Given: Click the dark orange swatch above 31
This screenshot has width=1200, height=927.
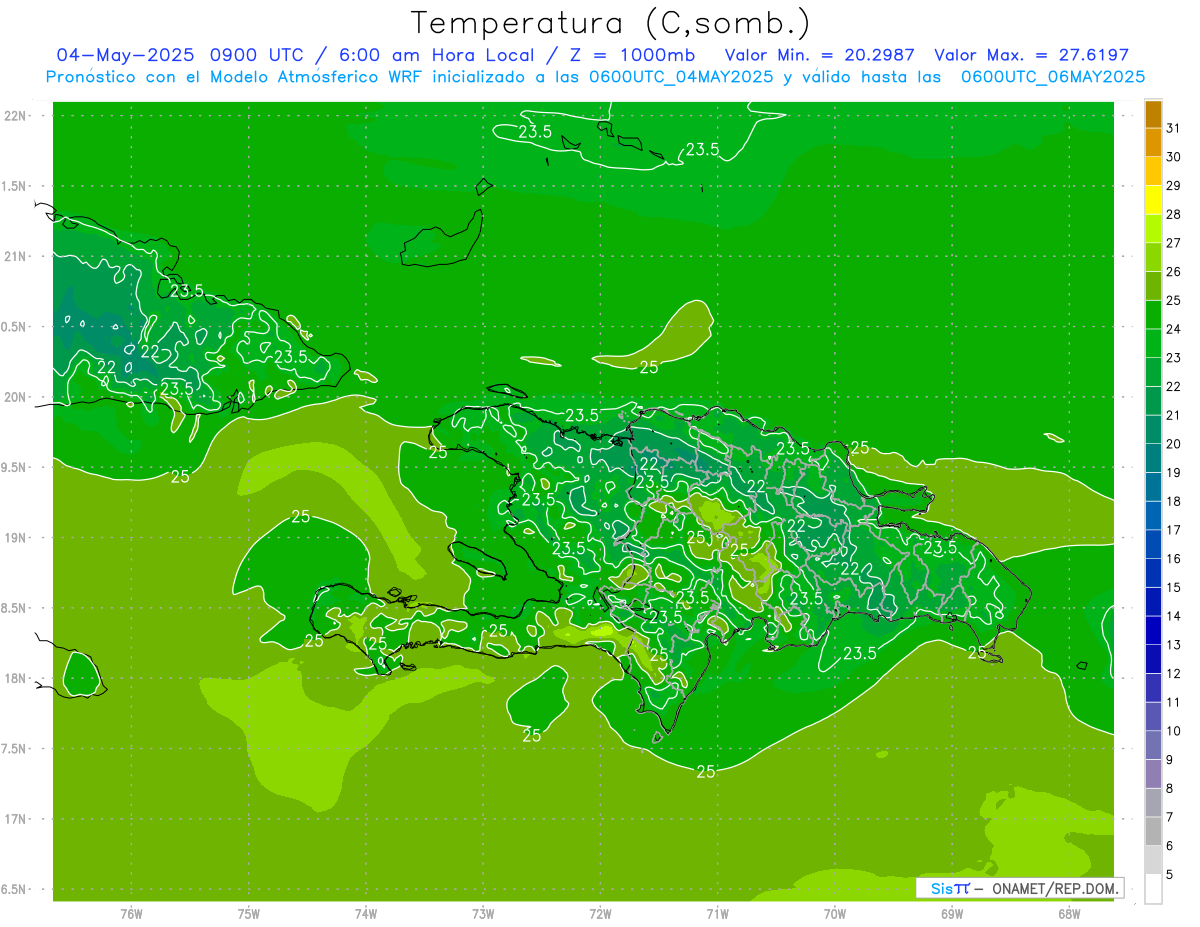Looking at the screenshot, I should tap(1153, 114).
